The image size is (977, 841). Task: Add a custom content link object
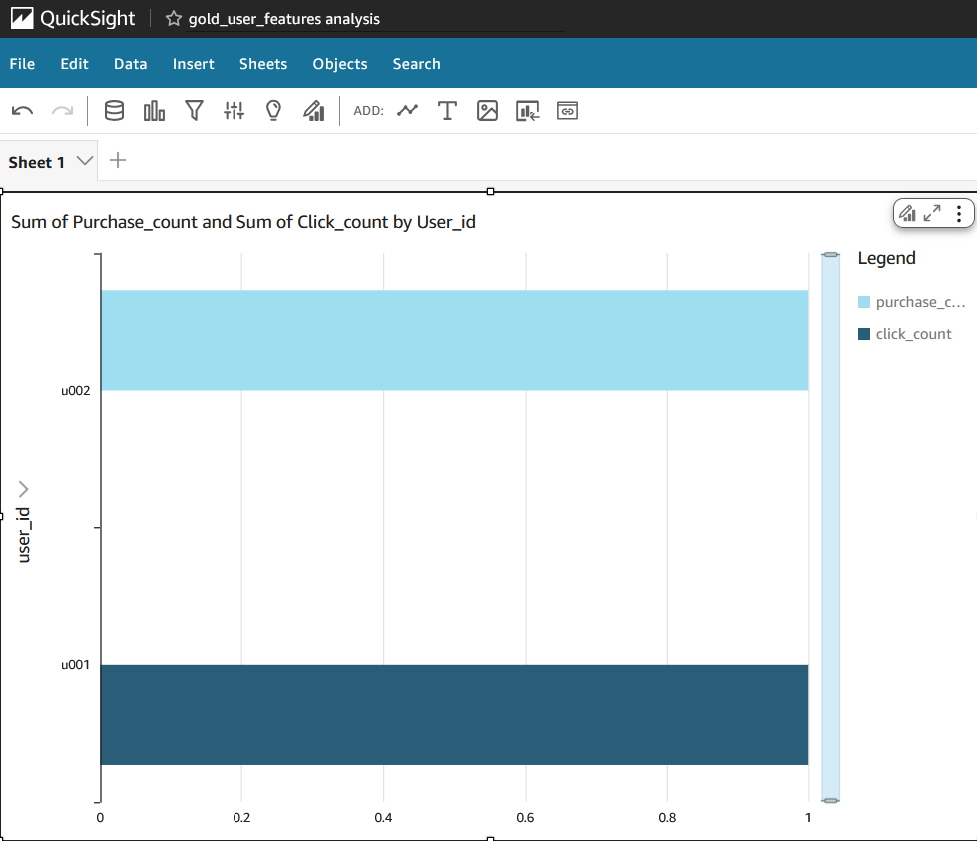pos(567,111)
